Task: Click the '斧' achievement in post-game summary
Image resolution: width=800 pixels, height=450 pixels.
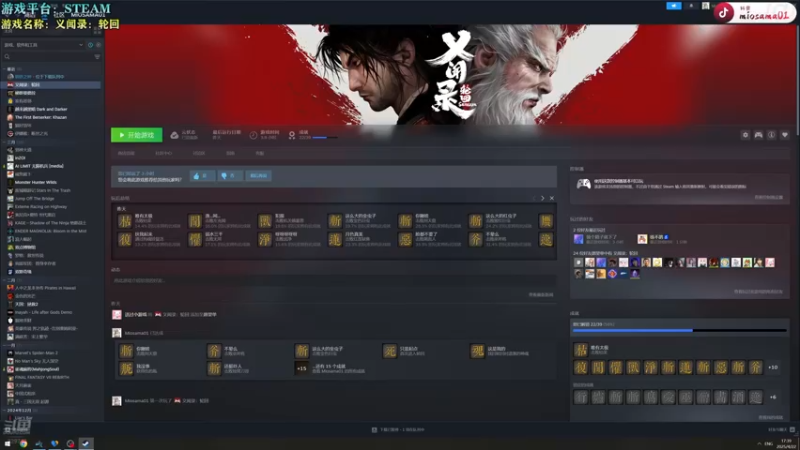Action: [x=476, y=239]
